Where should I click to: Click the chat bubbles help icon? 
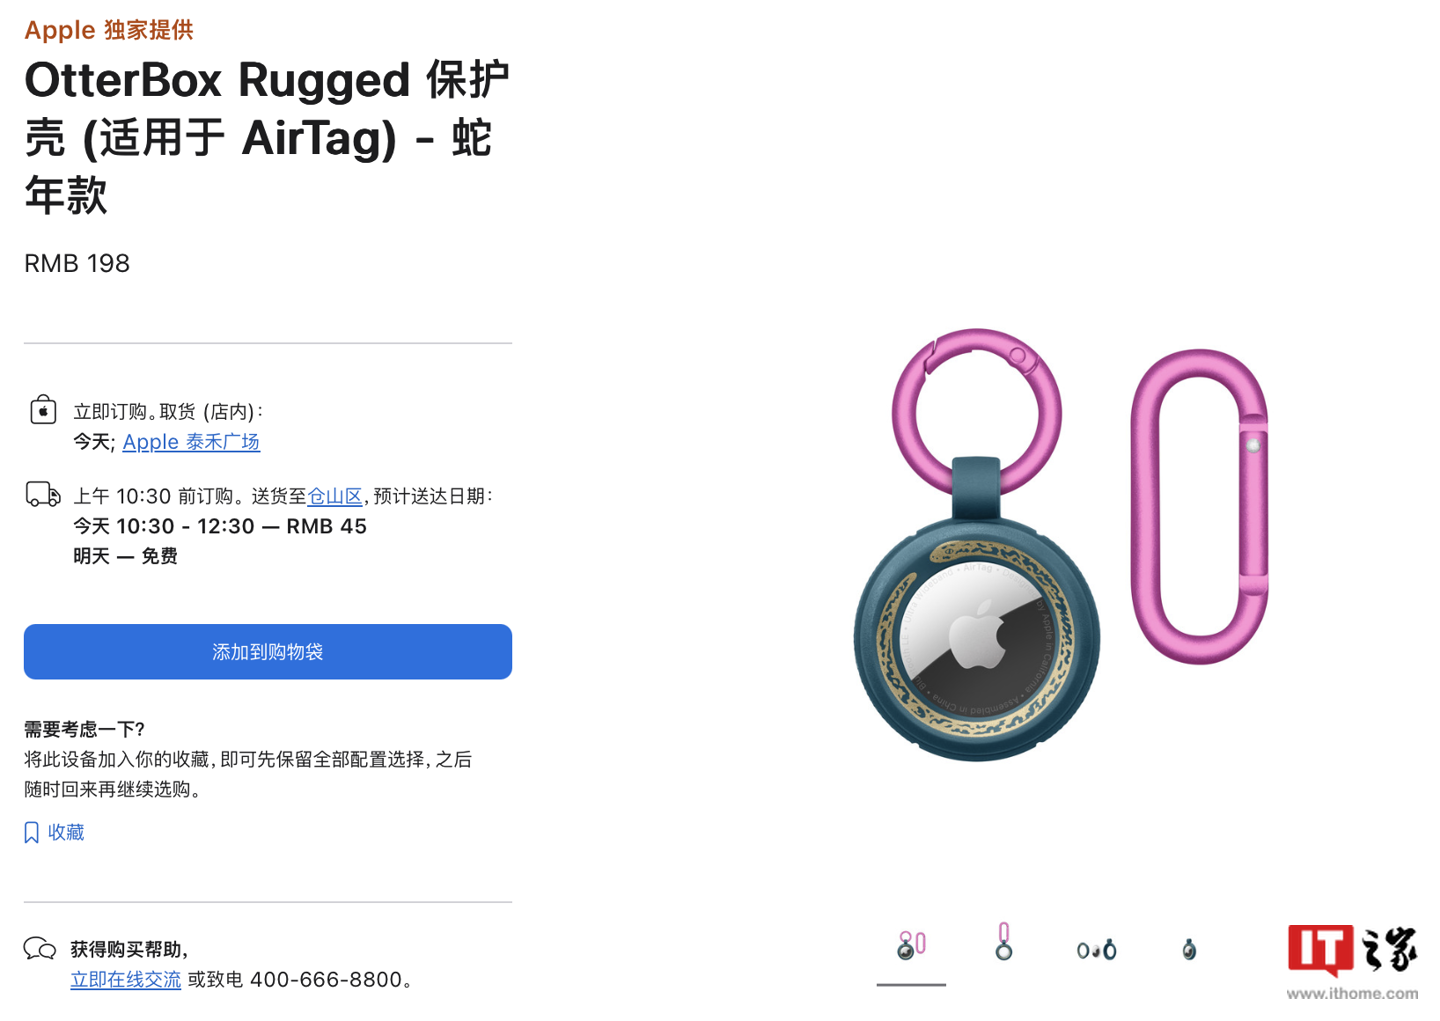coord(40,948)
